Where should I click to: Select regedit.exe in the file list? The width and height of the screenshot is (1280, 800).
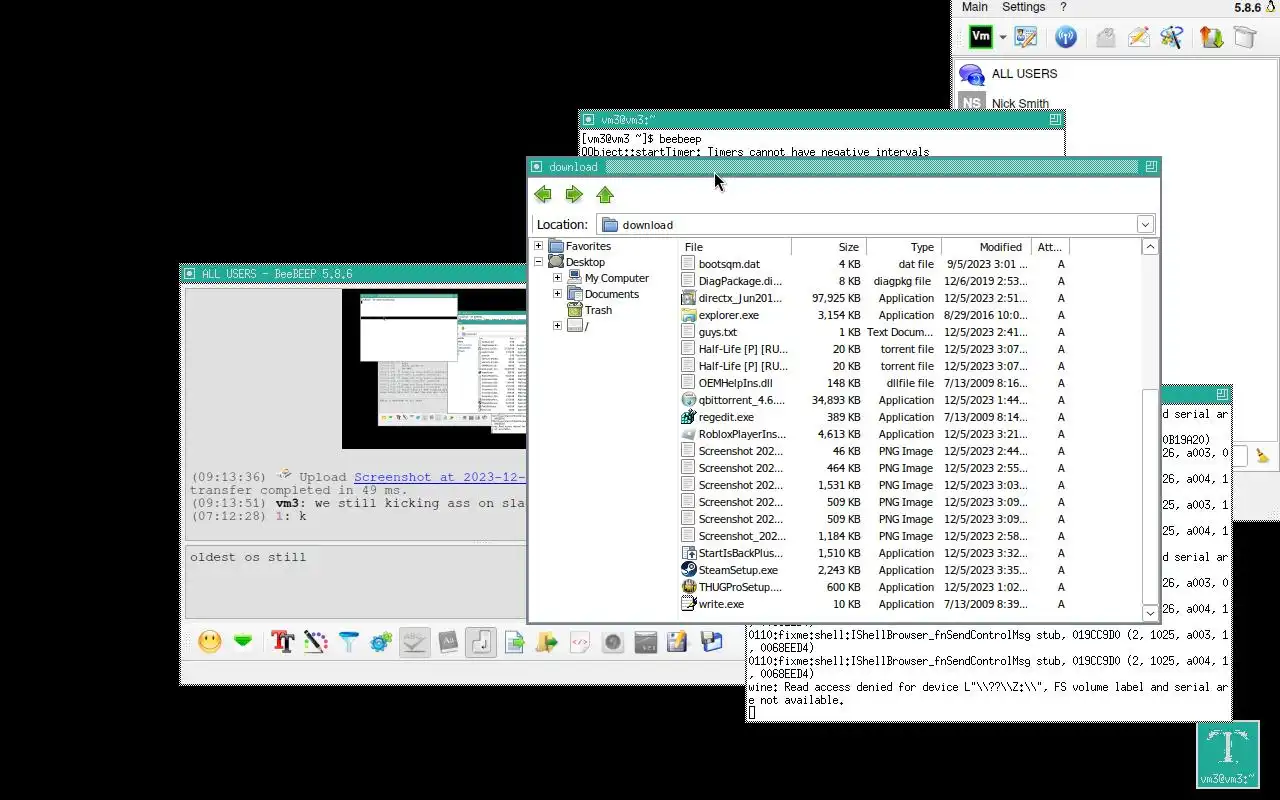(x=726, y=417)
